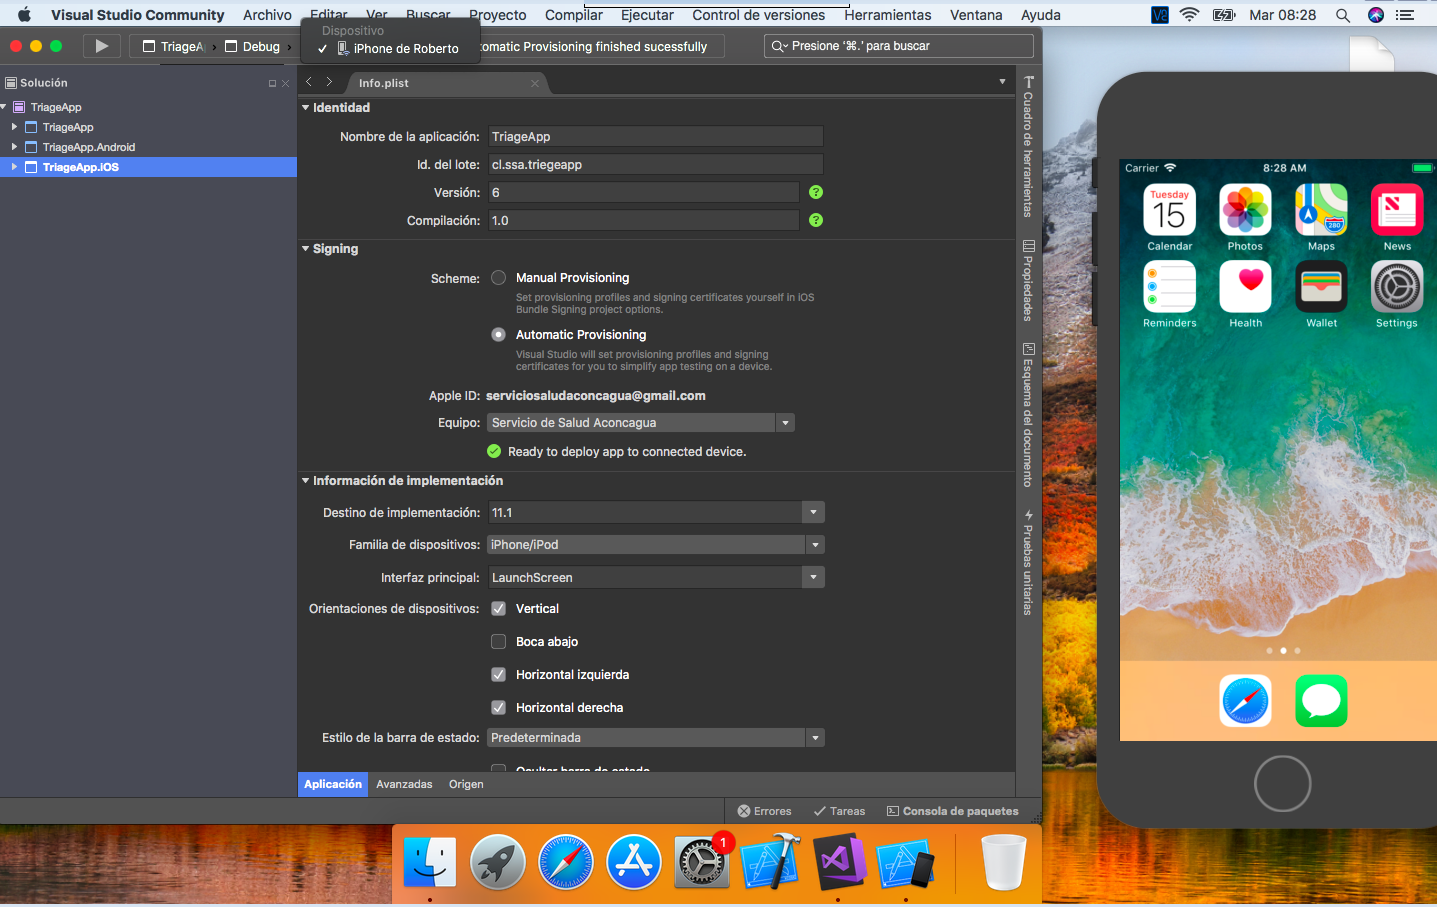Toggle Horizontal izquierda orientation
This screenshot has width=1437, height=907.
pyautogui.click(x=498, y=675)
